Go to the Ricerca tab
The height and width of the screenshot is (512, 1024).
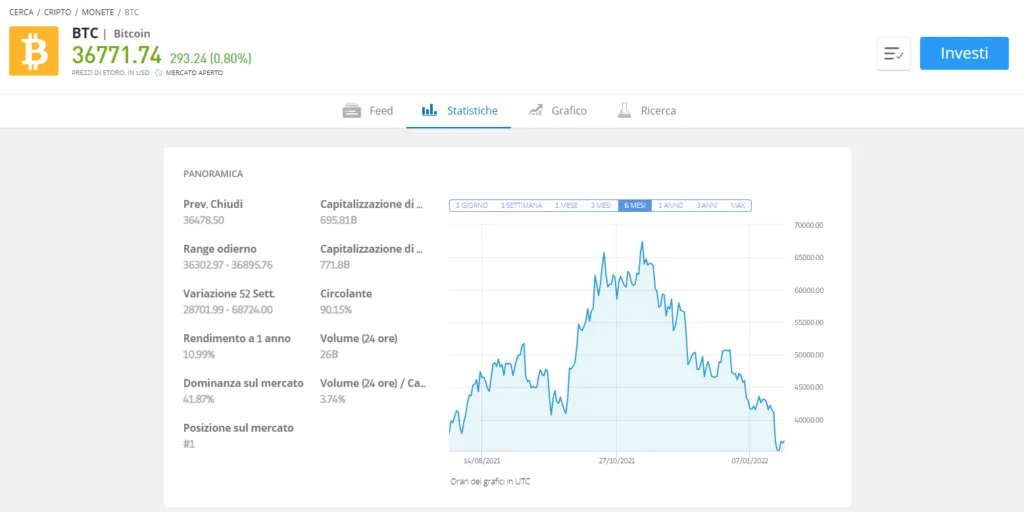647,111
